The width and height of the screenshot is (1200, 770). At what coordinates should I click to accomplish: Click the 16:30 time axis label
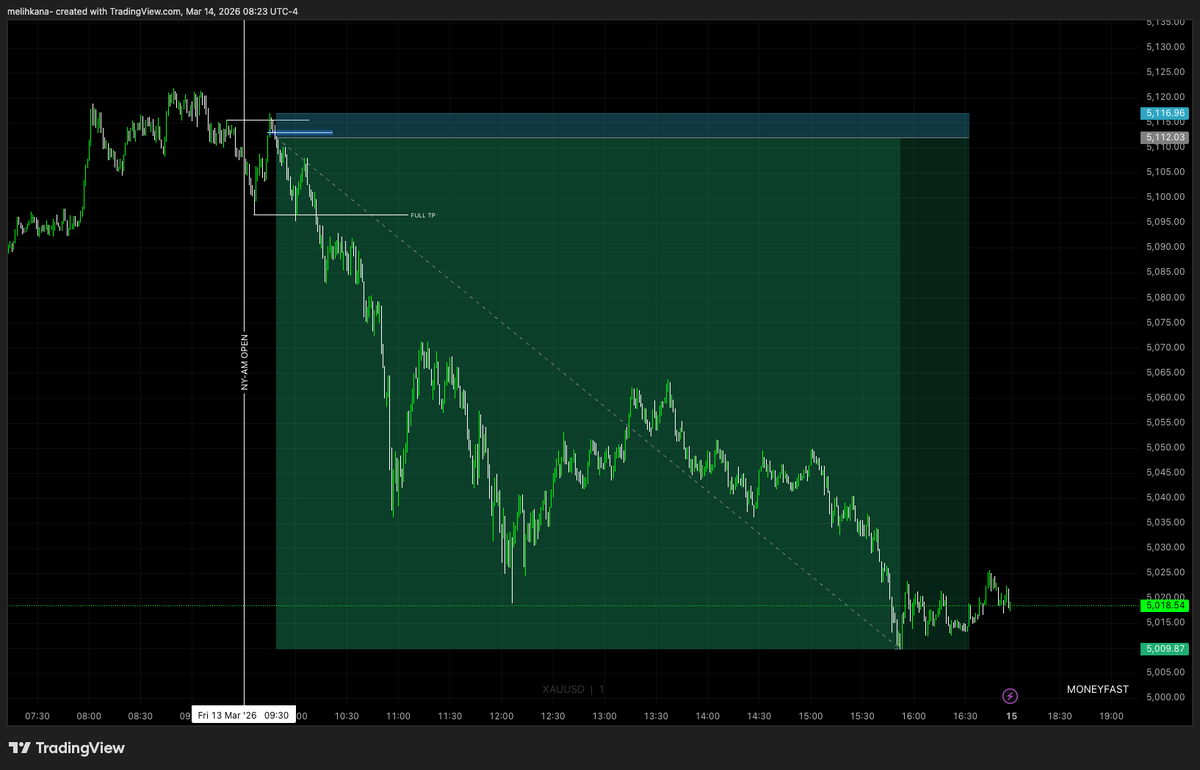pos(965,716)
